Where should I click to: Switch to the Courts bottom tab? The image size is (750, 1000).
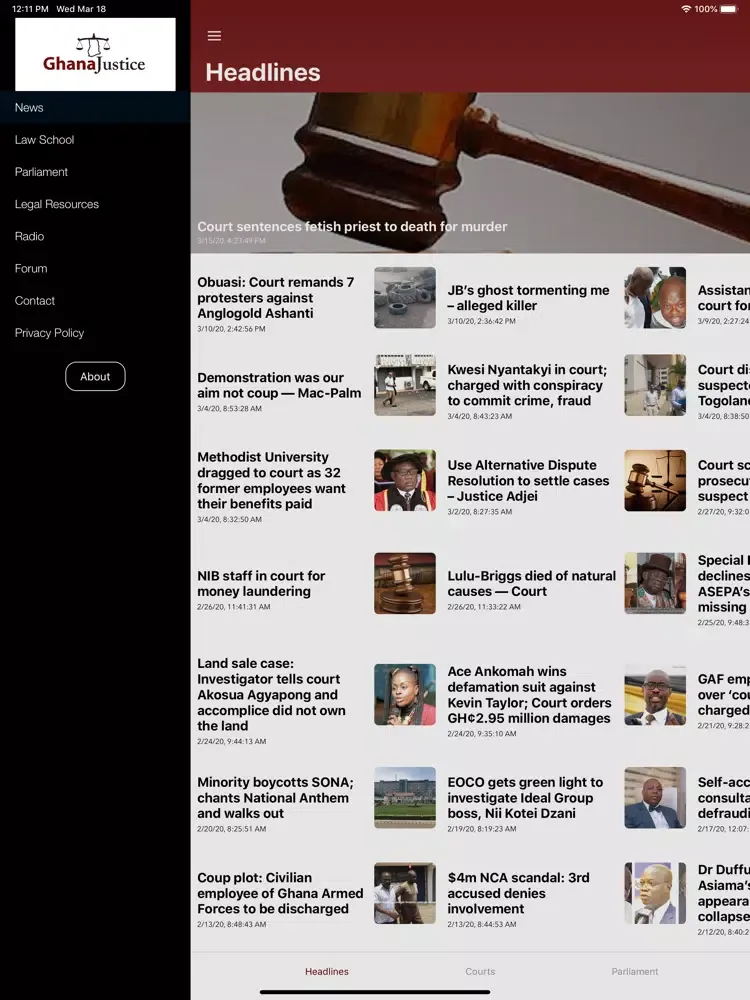pos(480,971)
